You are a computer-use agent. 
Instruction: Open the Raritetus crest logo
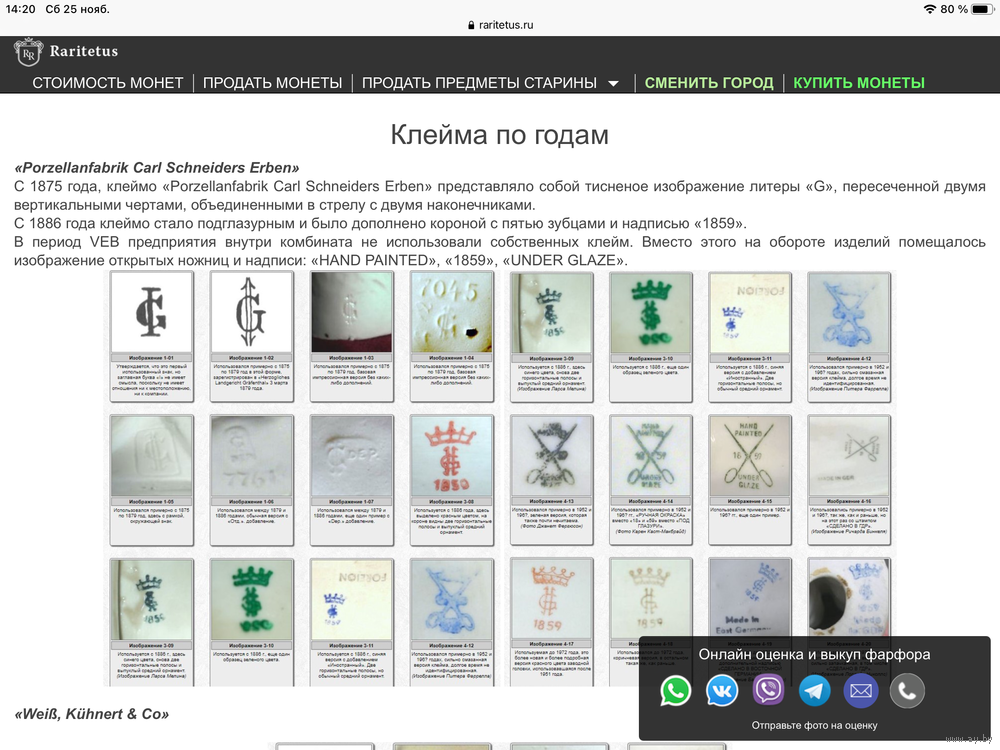(x=28, y=52)
